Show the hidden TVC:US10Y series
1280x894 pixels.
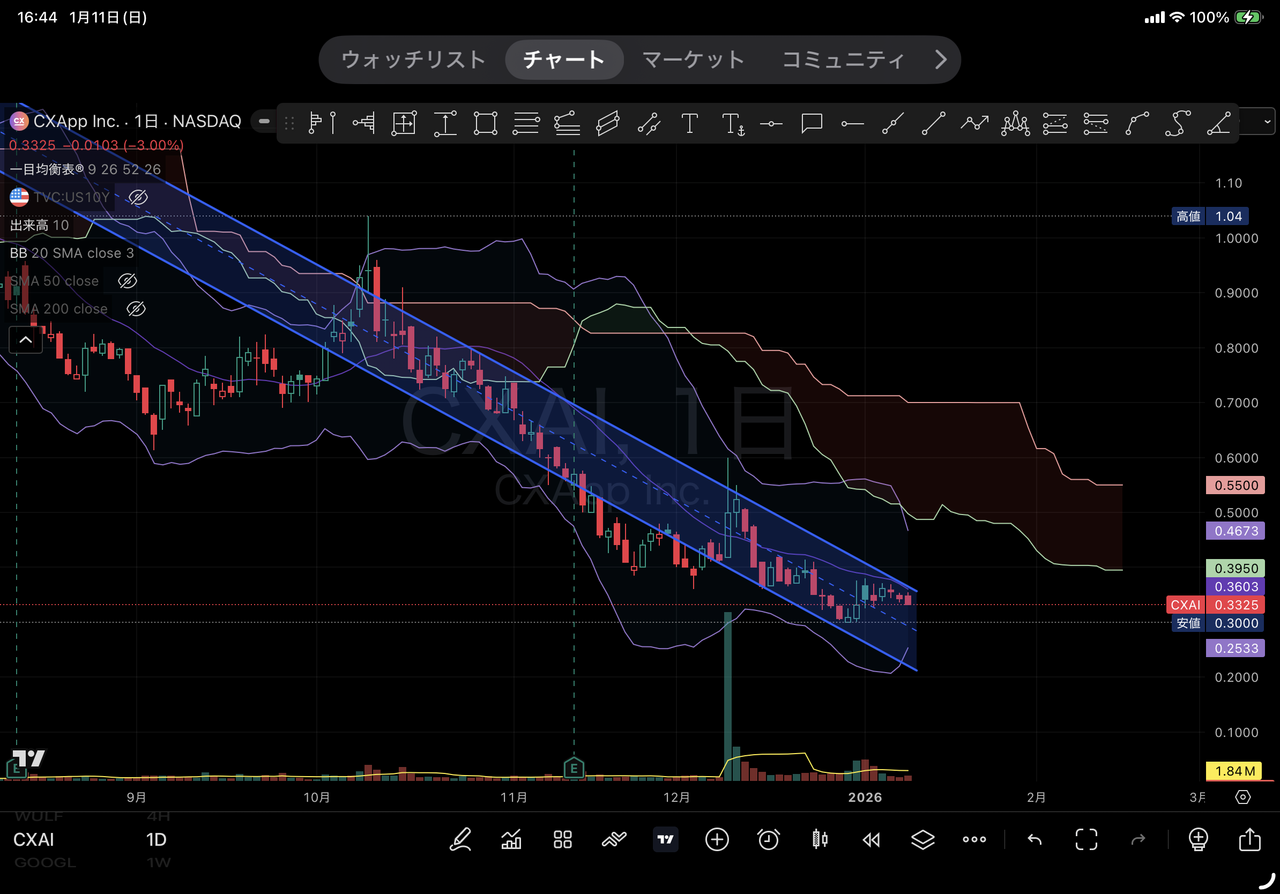139,198
